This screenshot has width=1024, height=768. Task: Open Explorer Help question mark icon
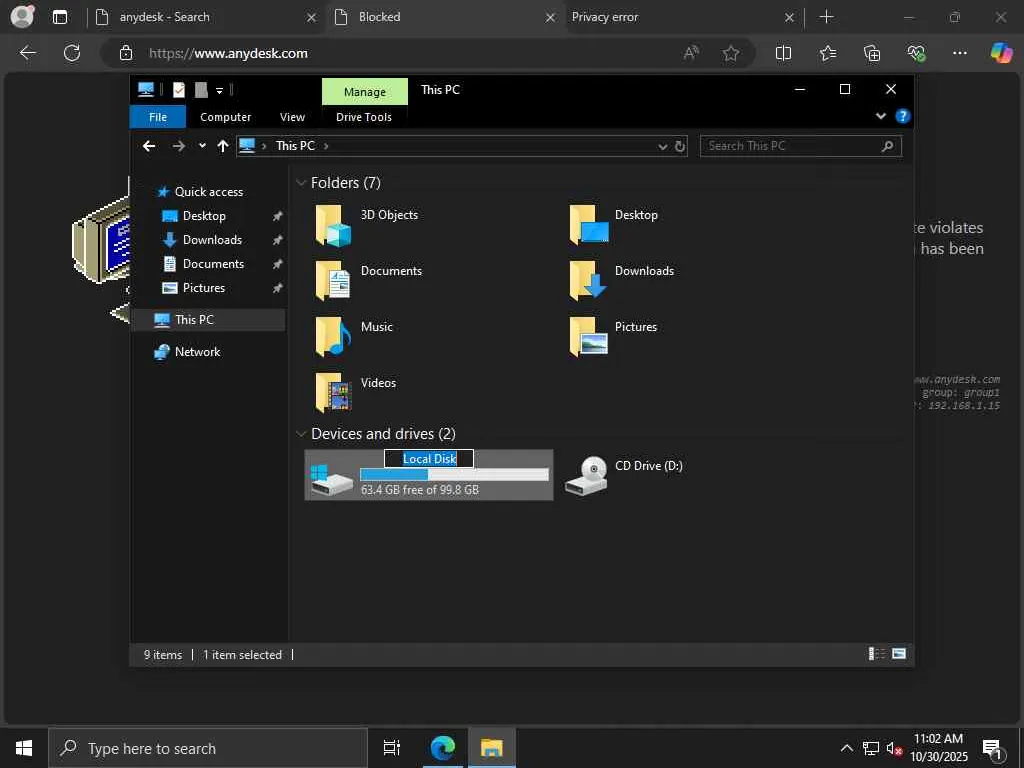[x=903, y=116]
